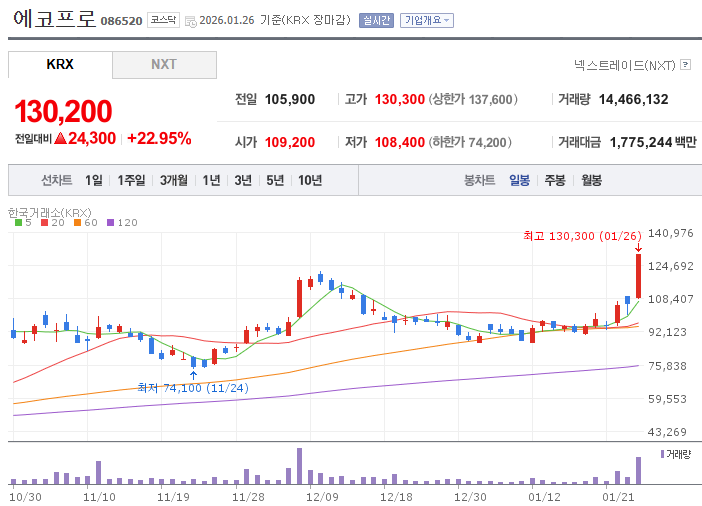This screenshot has height=506, width=702.
Task: Click the red 20-day moving average legend
Action: [53, 223]
